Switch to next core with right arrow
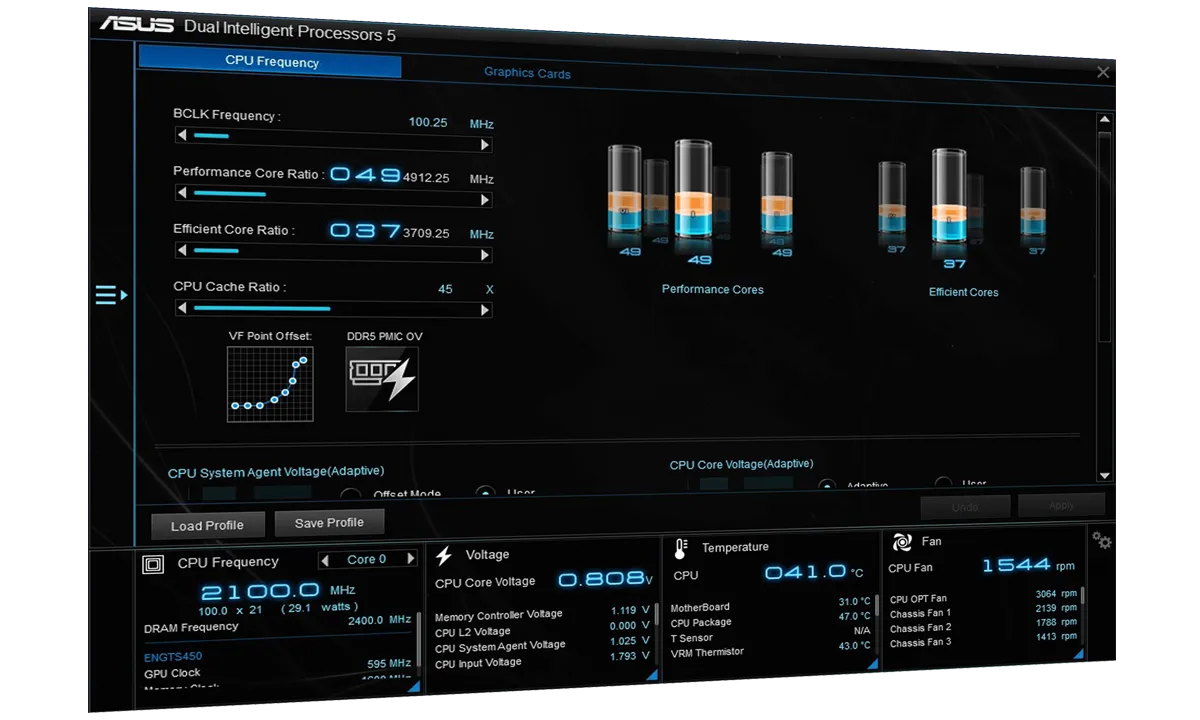Viewport: 1200px width, 720px height. coord(410,559)
